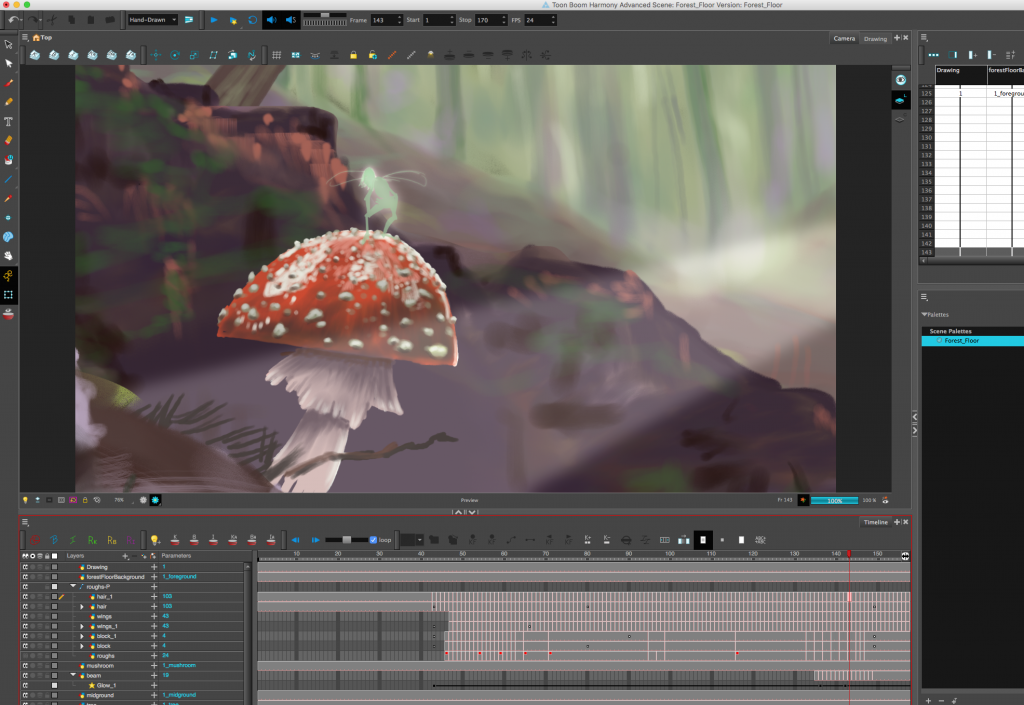This screenshot has width=1024, height=705.
Task: Select the Text tool in left toolbar
Action: (9, 121)
